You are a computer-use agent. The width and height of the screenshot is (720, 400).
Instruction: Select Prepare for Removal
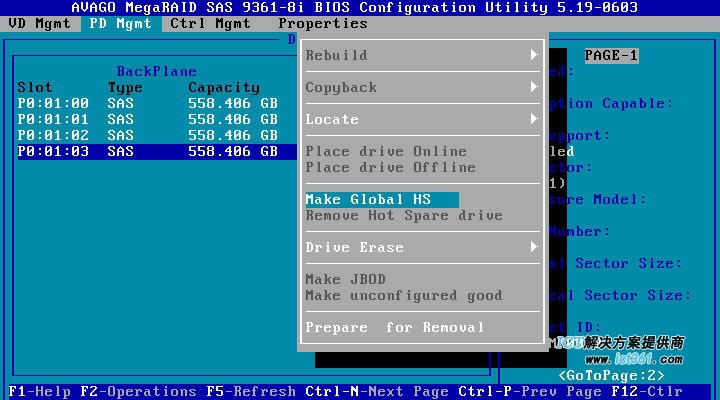coord(395,328)
